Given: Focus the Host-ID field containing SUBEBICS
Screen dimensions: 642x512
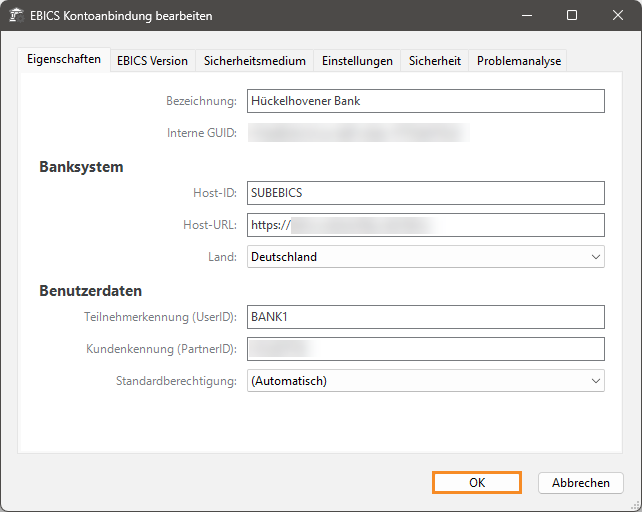Looking at the screenshot, I should 425,193.
